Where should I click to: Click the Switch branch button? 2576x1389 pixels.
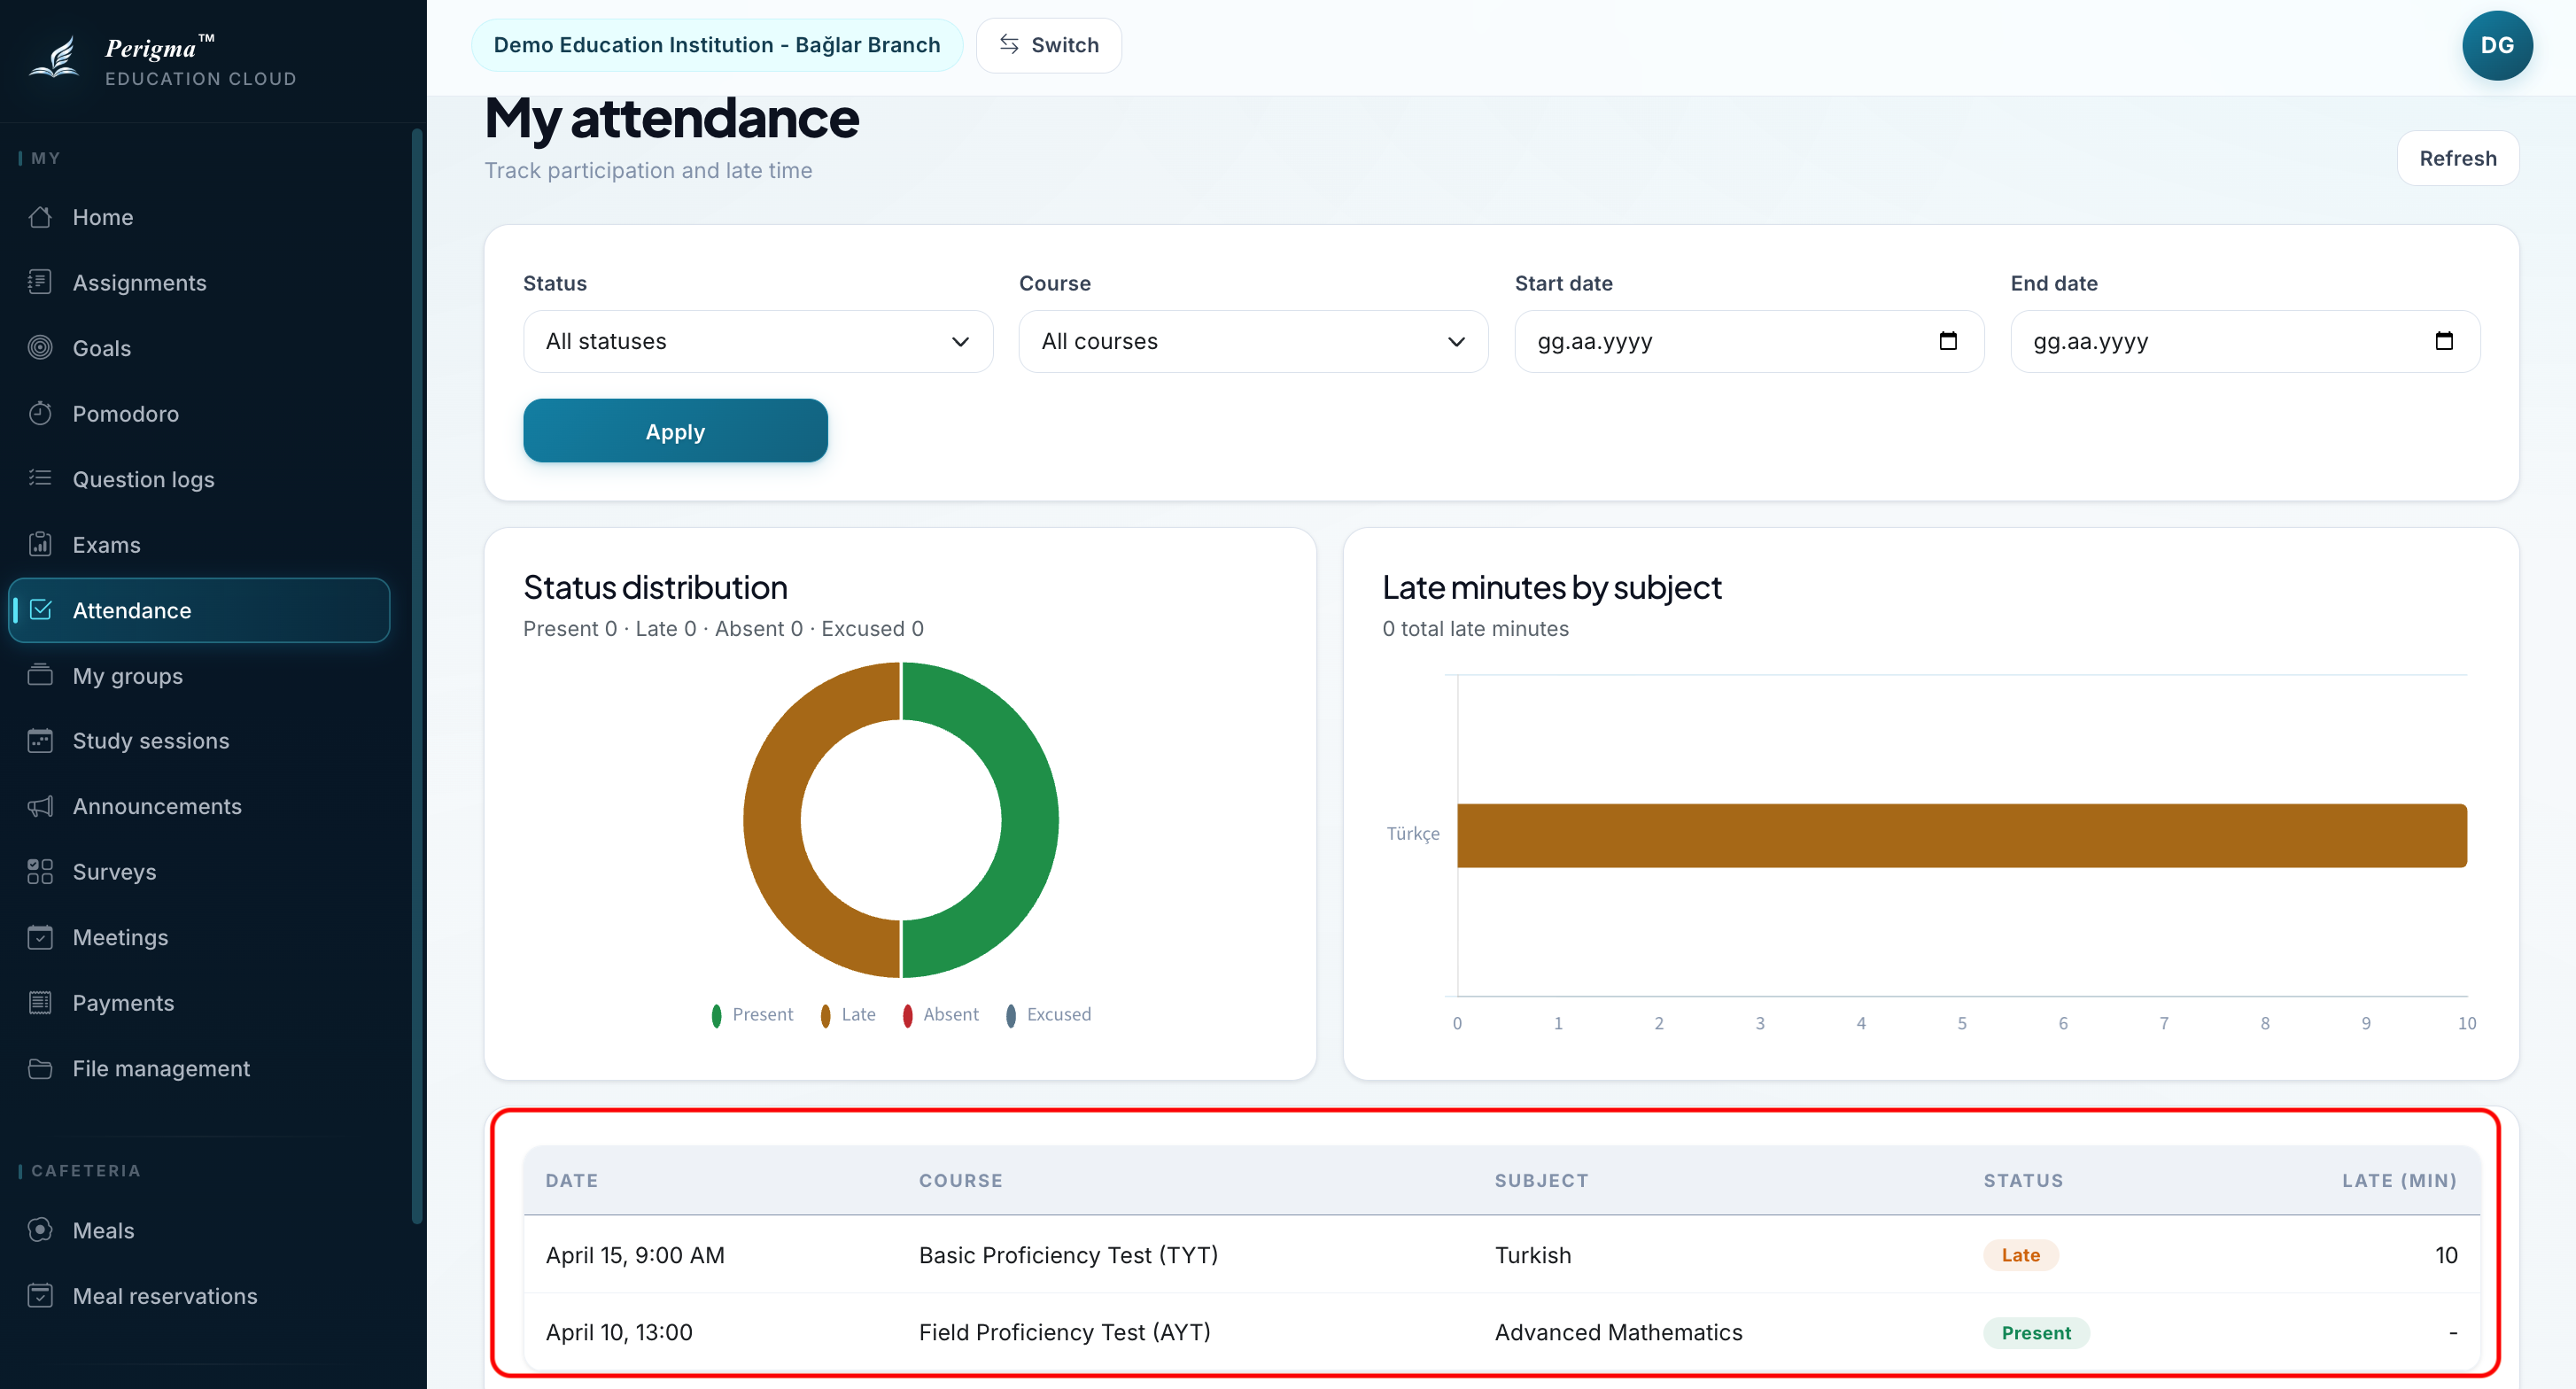pos(1048,45)
